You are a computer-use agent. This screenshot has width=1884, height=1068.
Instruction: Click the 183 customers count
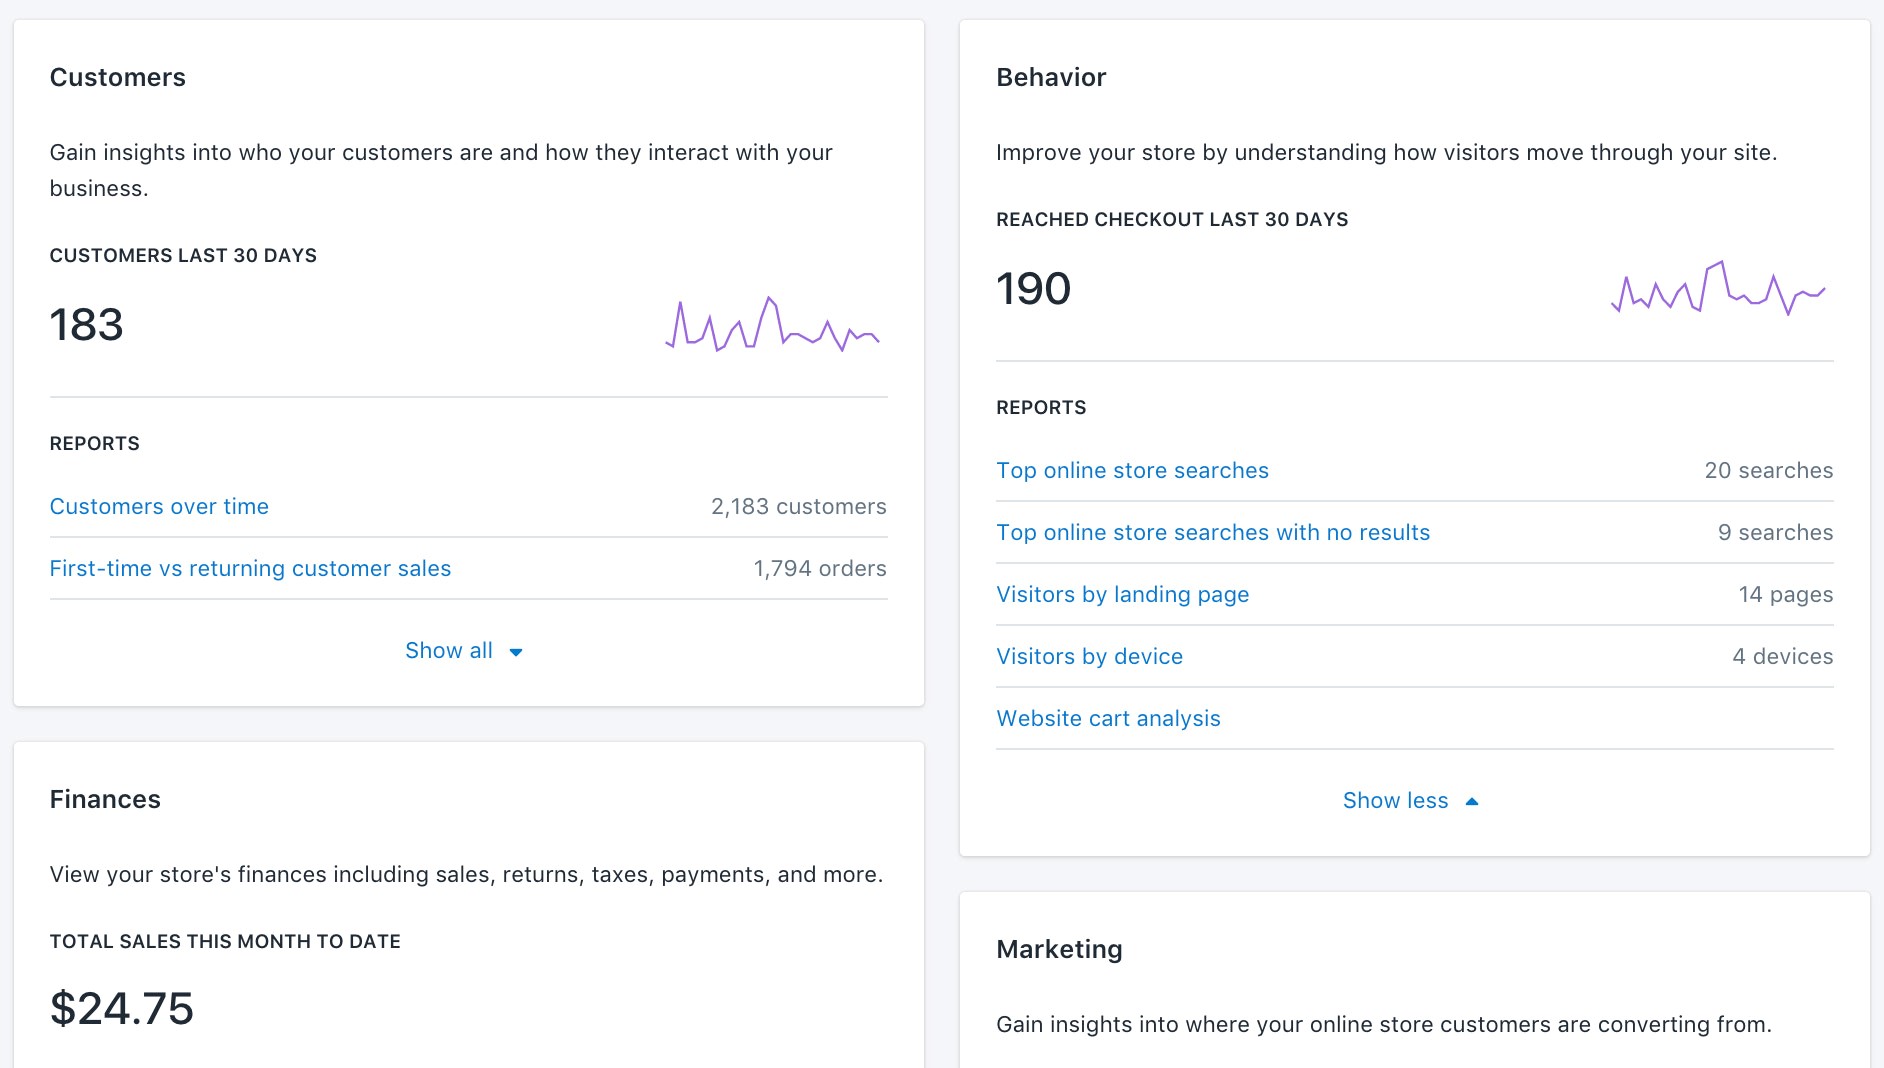[87, 325]
